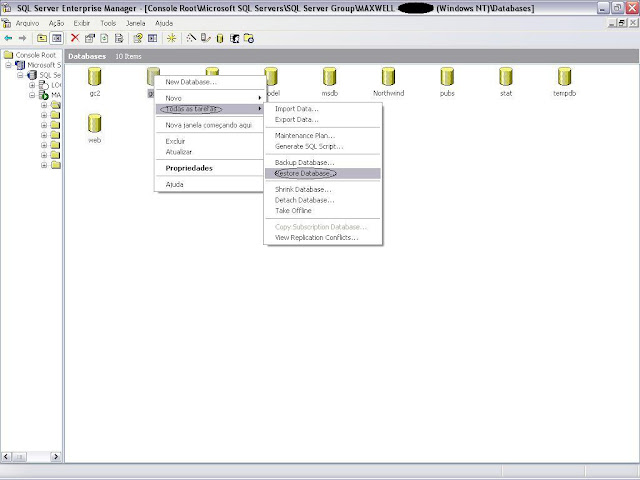
Task: Open the Exibir menu
Action: tap(82, 23)
